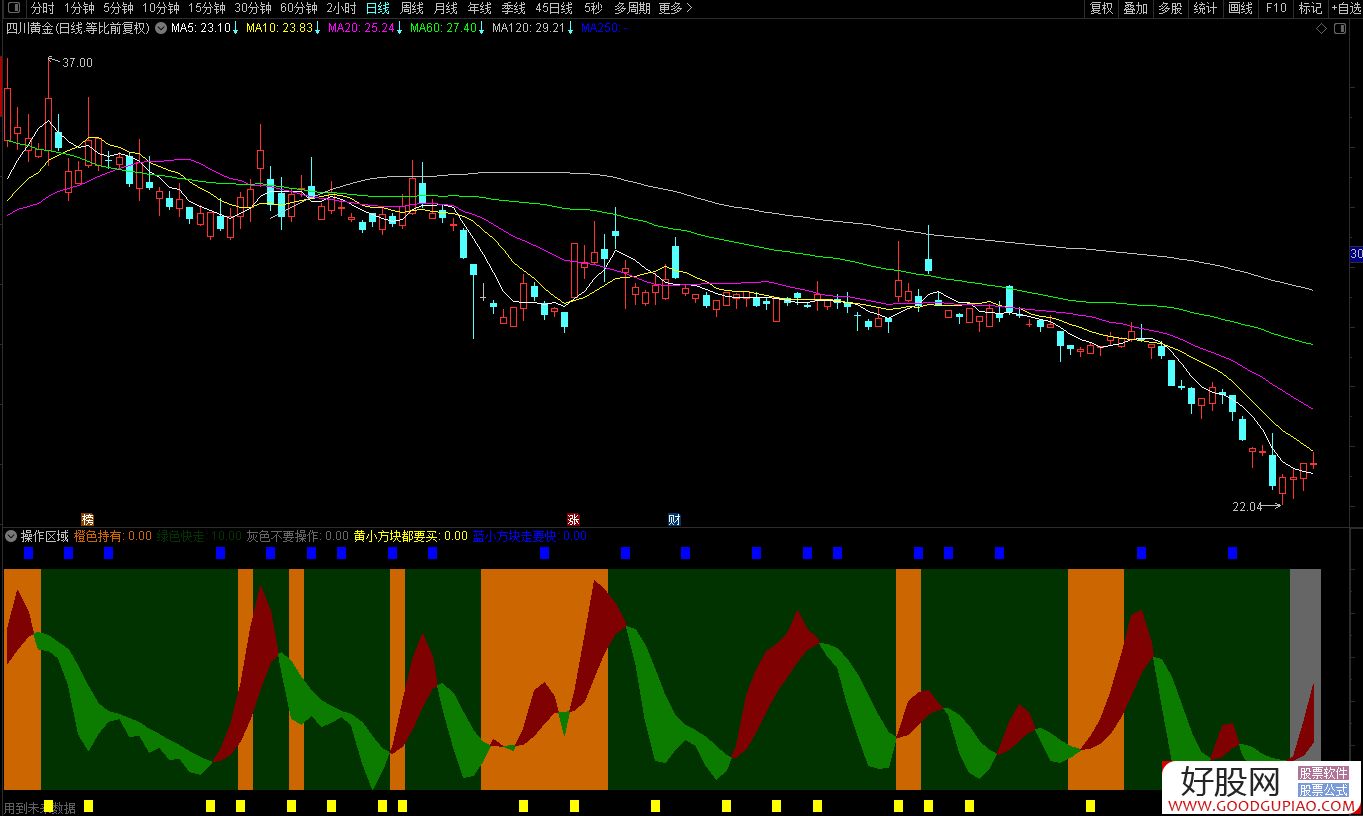Click the MA10: 23.83 indicator label
The image size is (1363, 816).
tap(282, 28)
